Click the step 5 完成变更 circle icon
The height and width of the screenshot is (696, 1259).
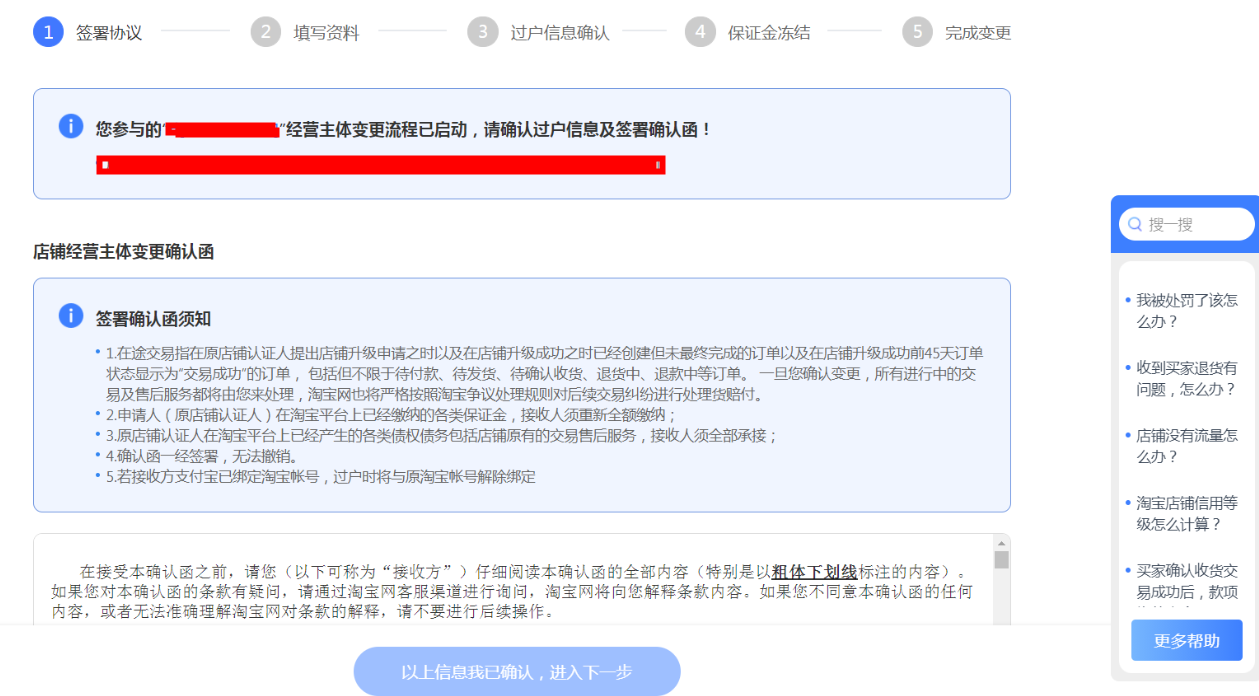point(917,32)
